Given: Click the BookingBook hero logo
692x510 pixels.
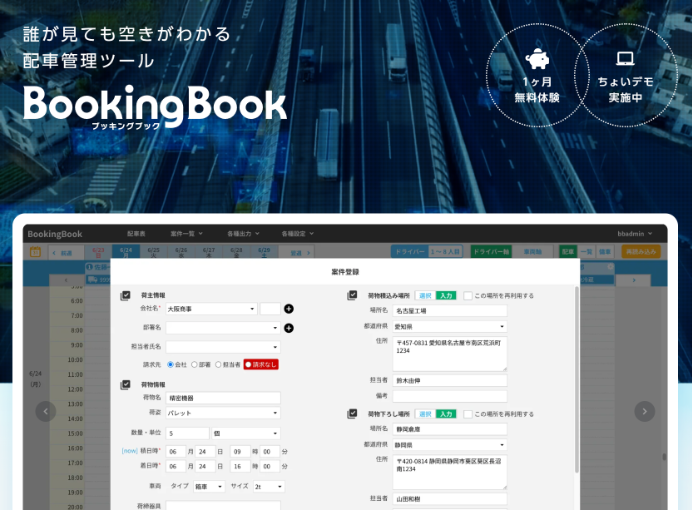Looking at the screenshot, I should click(x=155, y=106).
